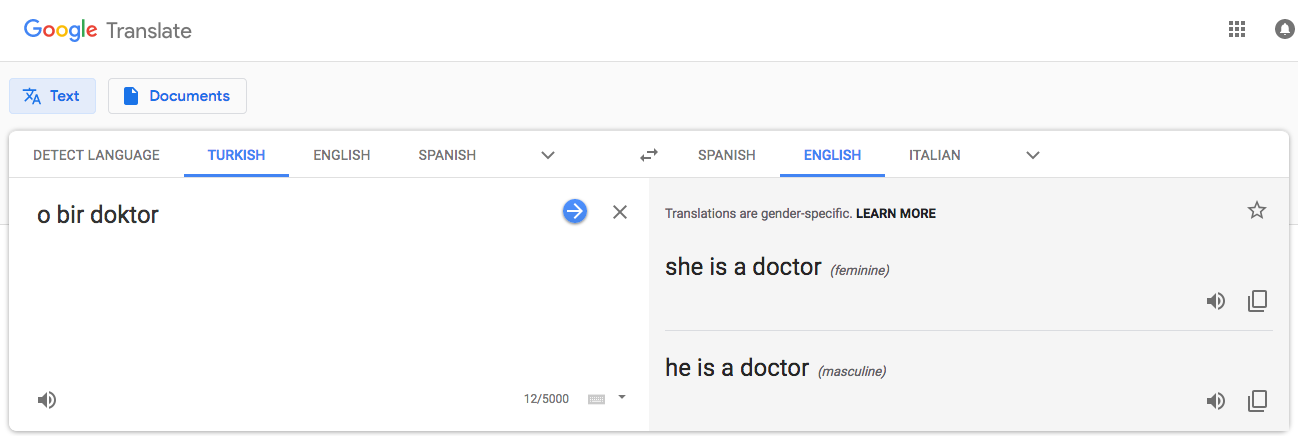Open the virtual keyboard icon

tap(596, 399)
